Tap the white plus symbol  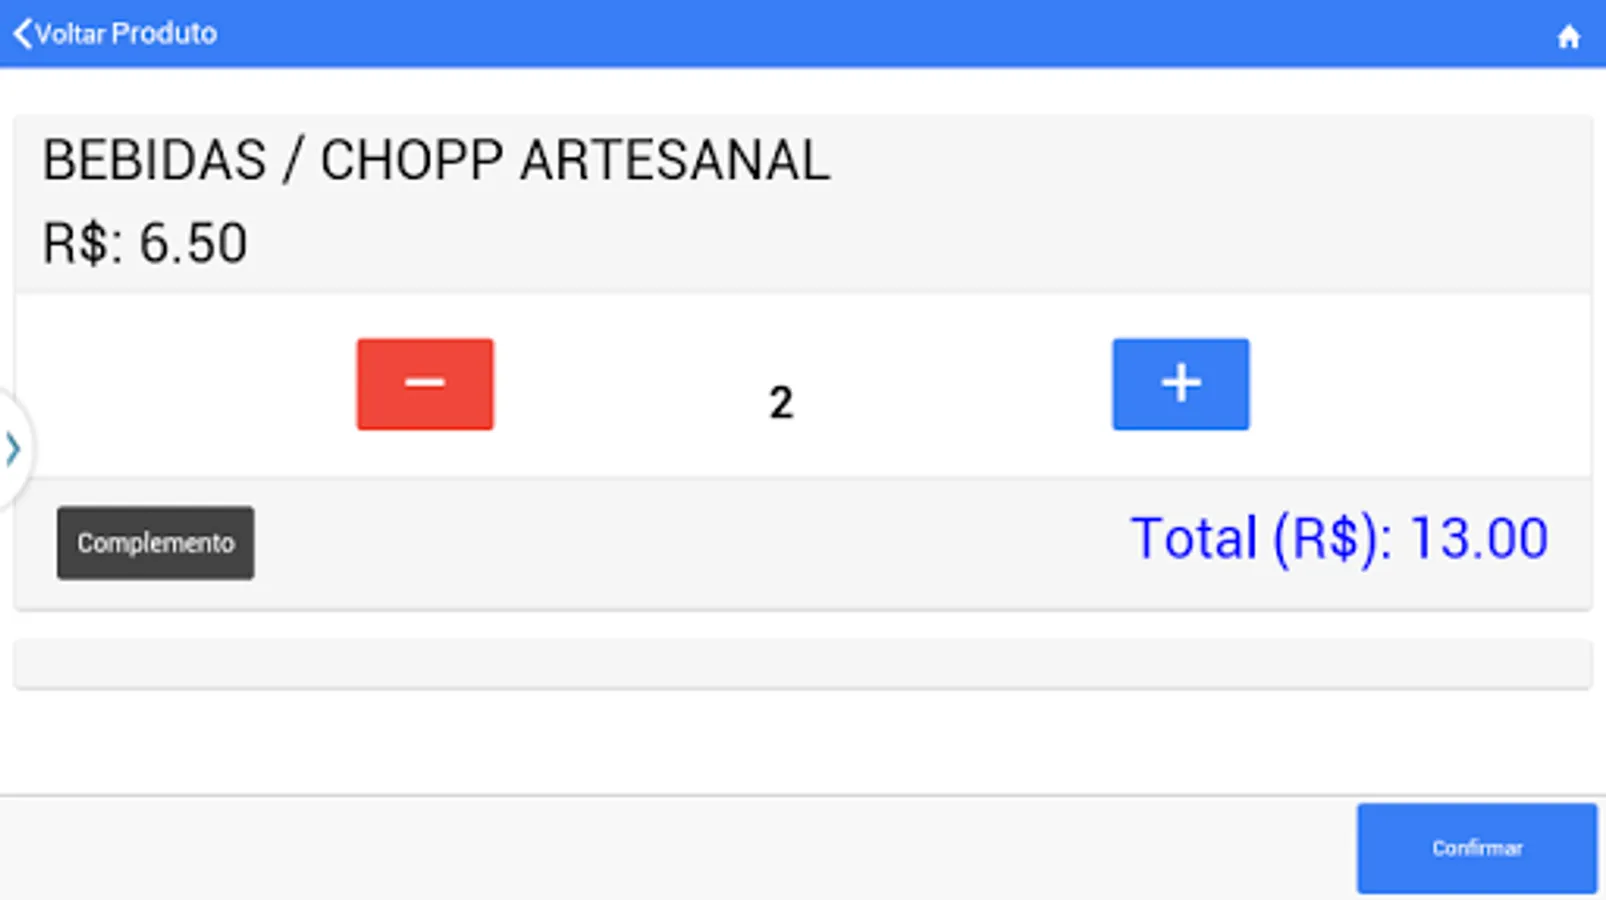coord(1180,383)
